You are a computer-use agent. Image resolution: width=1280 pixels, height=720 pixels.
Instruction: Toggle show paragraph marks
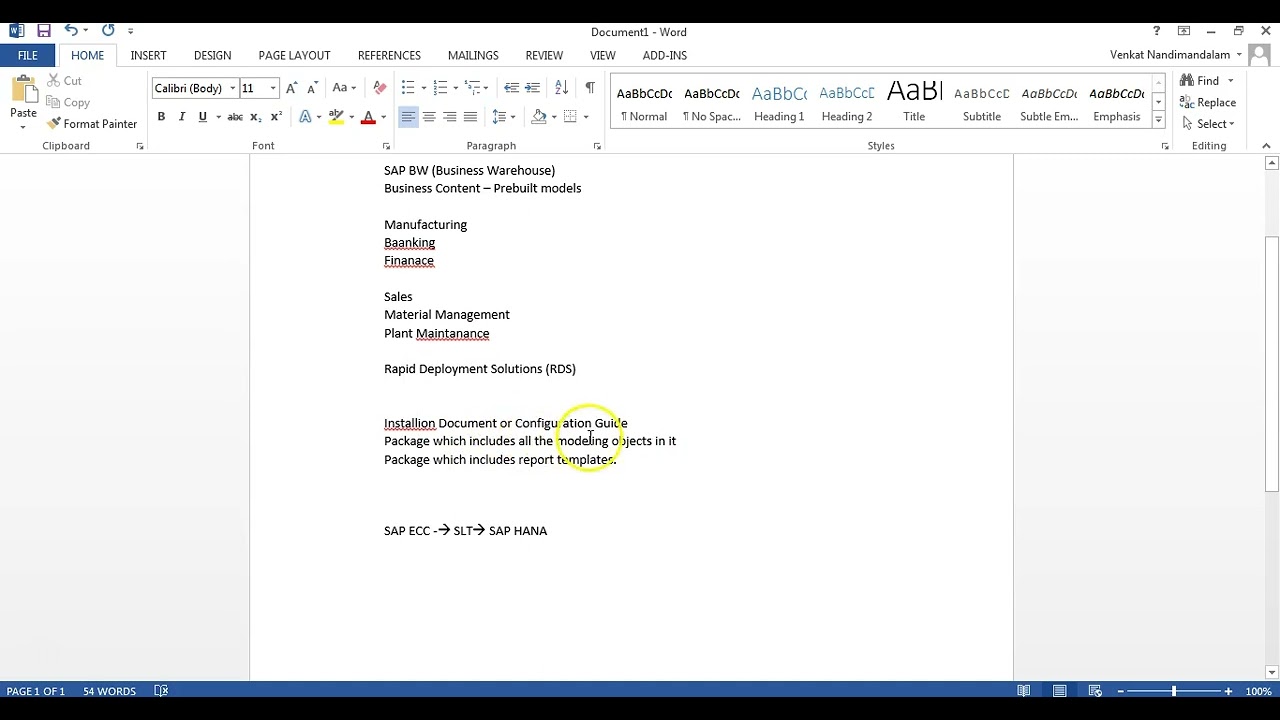[590, 88]
